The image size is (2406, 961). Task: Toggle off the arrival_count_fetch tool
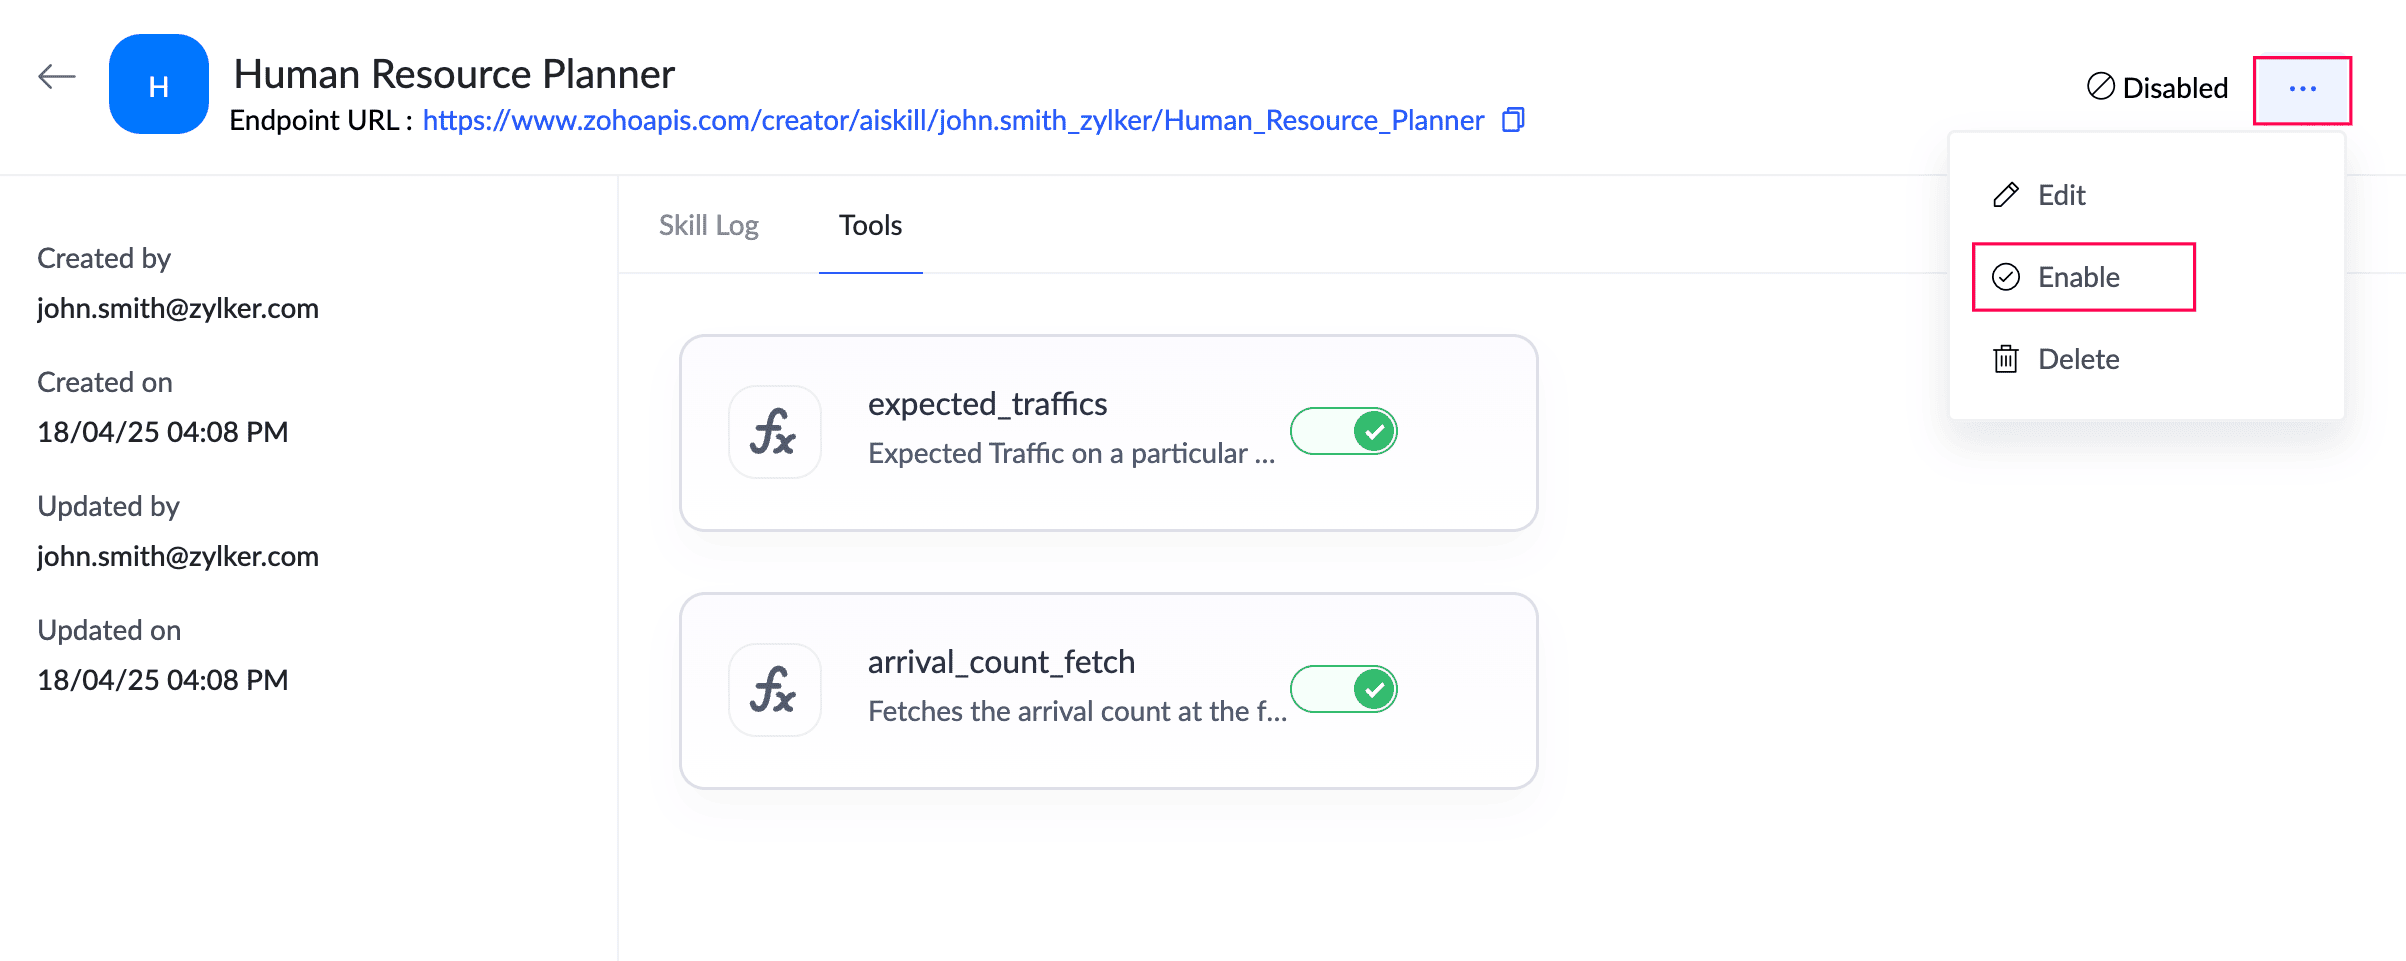[1344, 689]
